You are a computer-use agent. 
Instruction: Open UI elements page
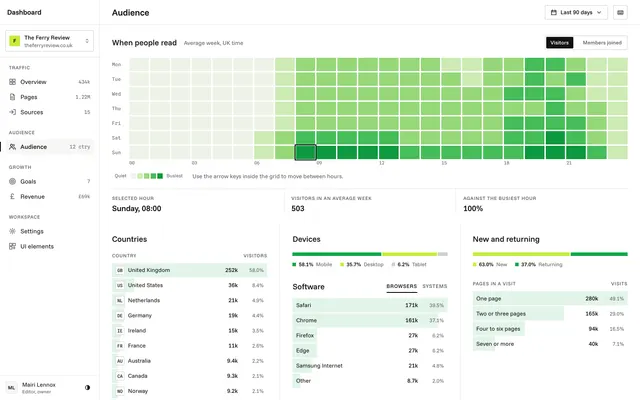pyautogui.click(x=49, y=247)
